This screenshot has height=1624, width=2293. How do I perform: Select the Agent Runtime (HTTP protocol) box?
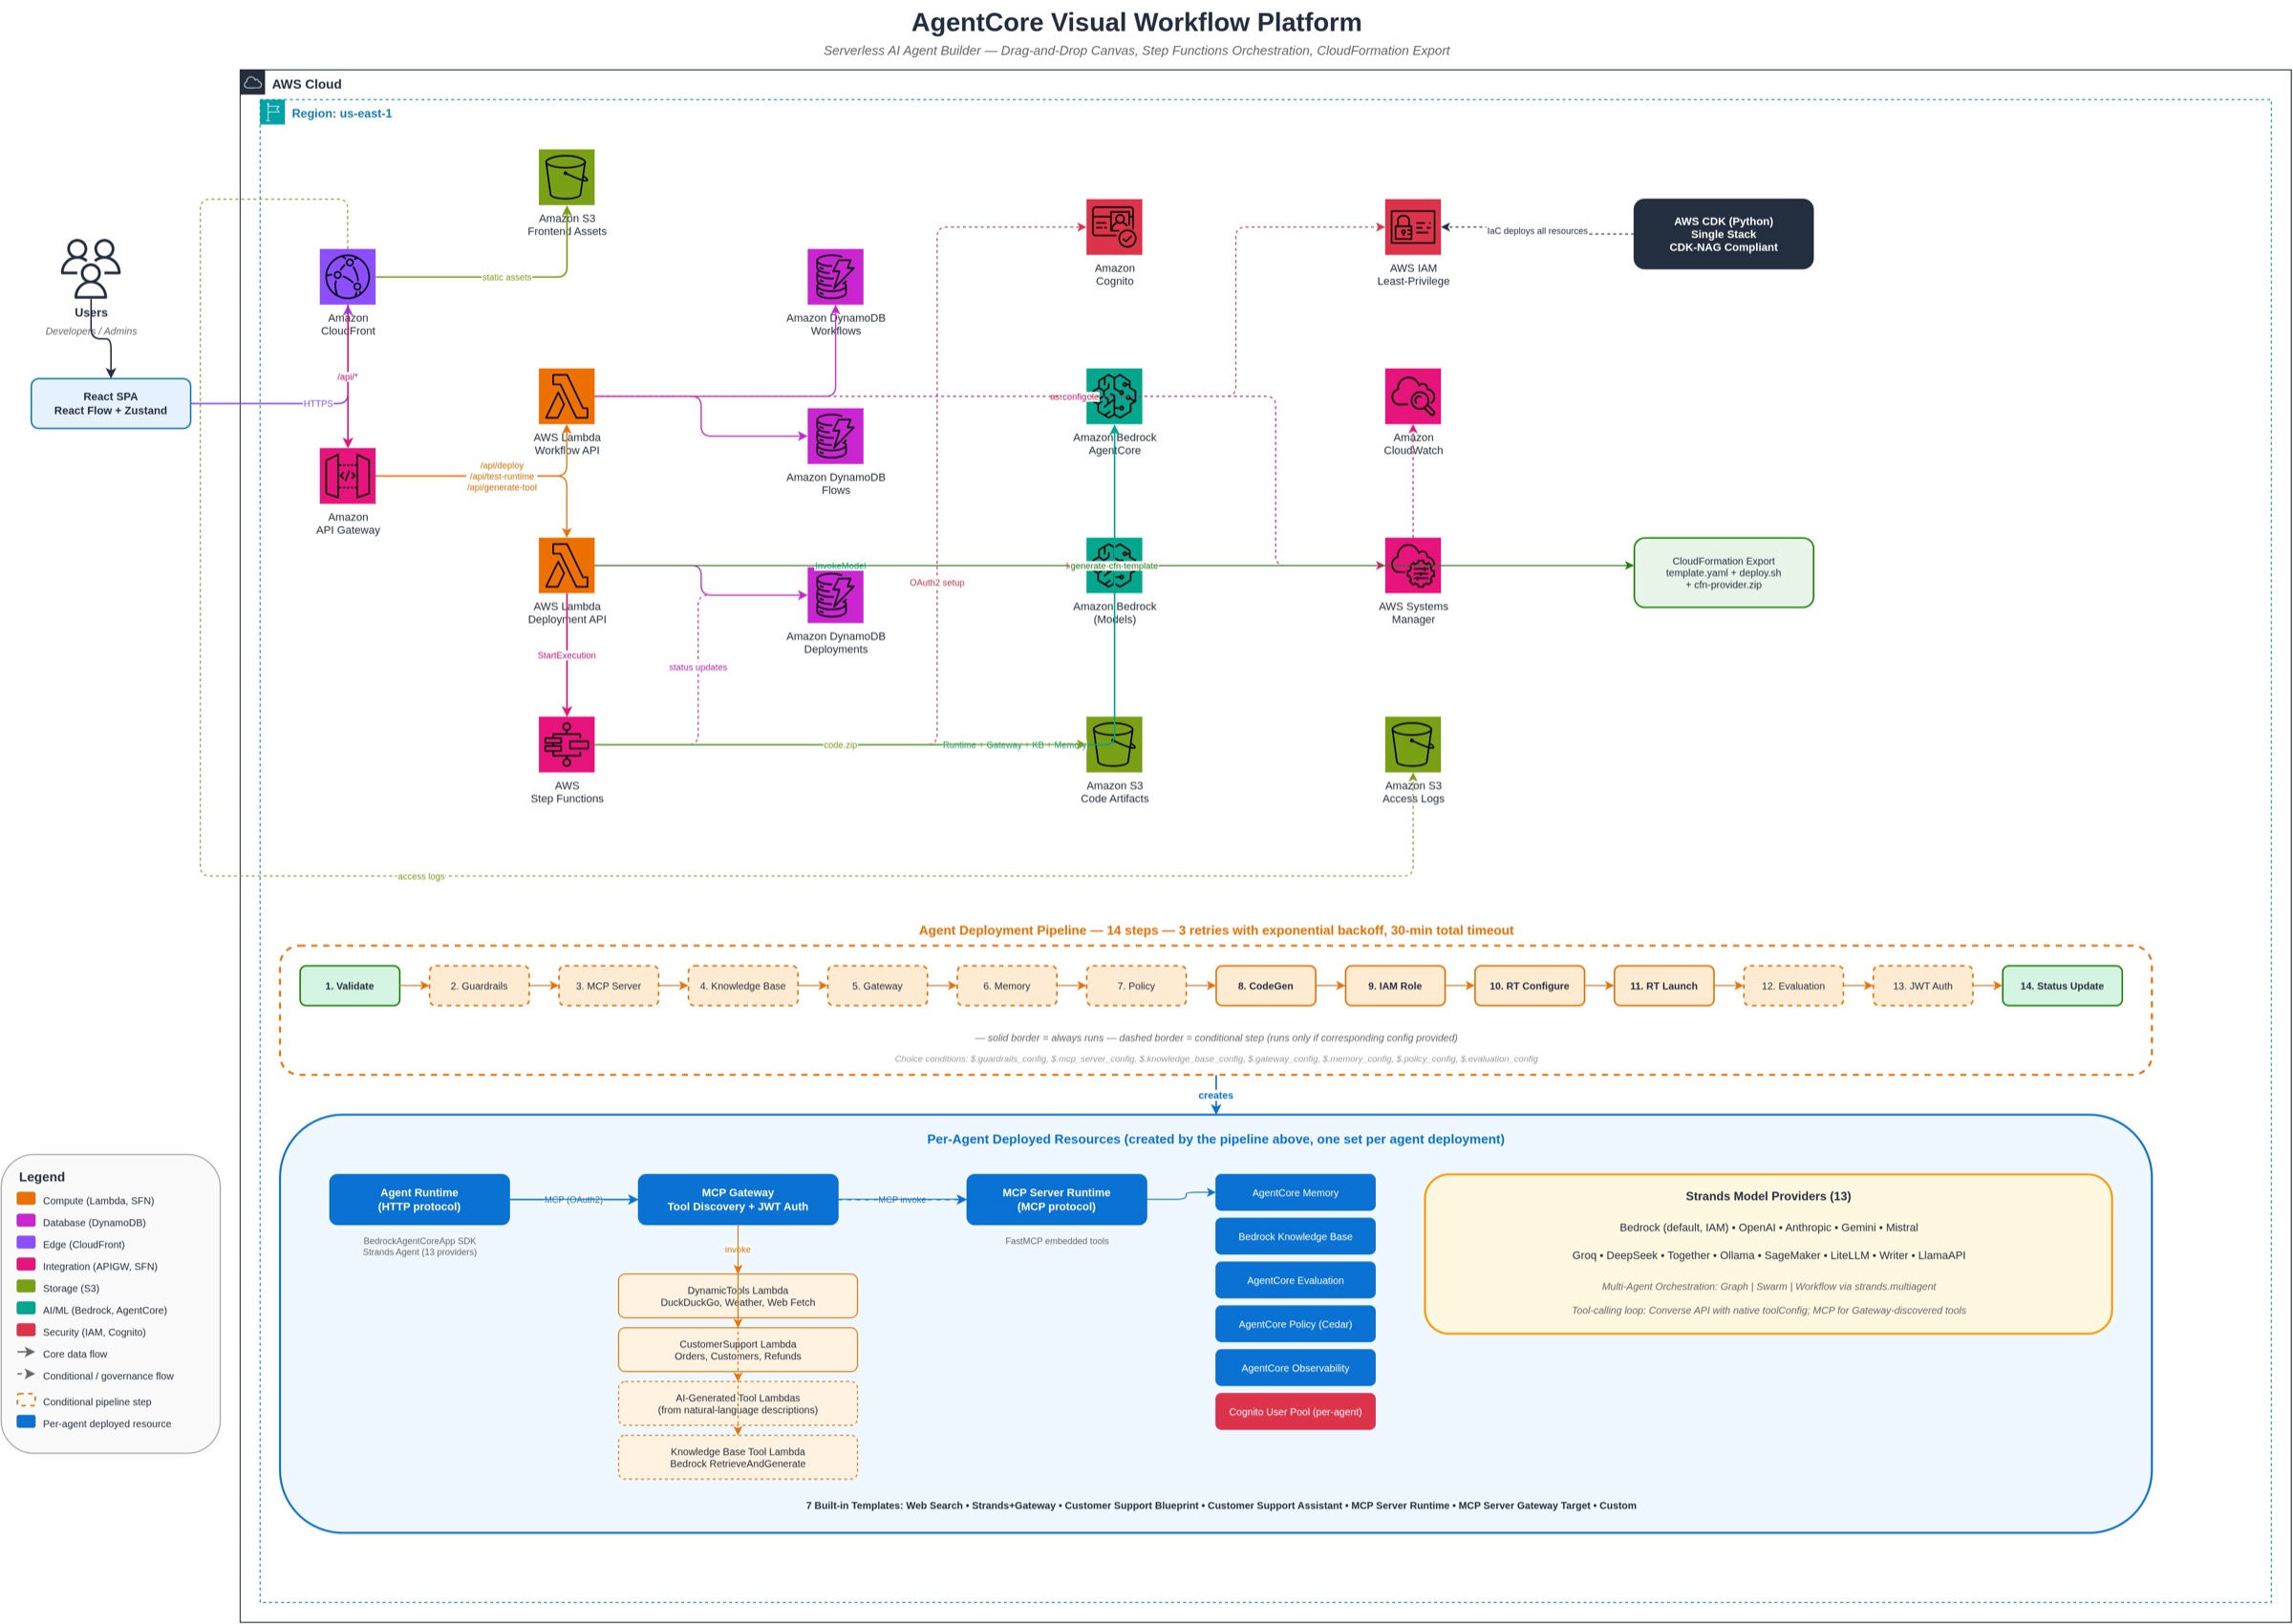click(x=419, y=1199)
